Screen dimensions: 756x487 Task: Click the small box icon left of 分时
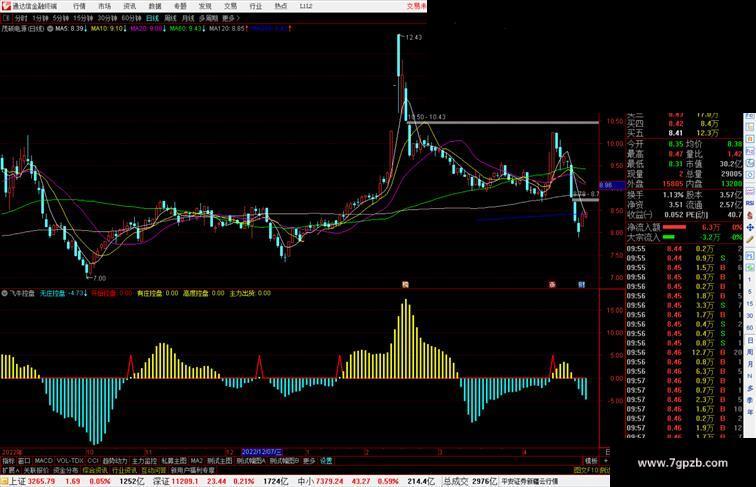click(x=6, y=18)
